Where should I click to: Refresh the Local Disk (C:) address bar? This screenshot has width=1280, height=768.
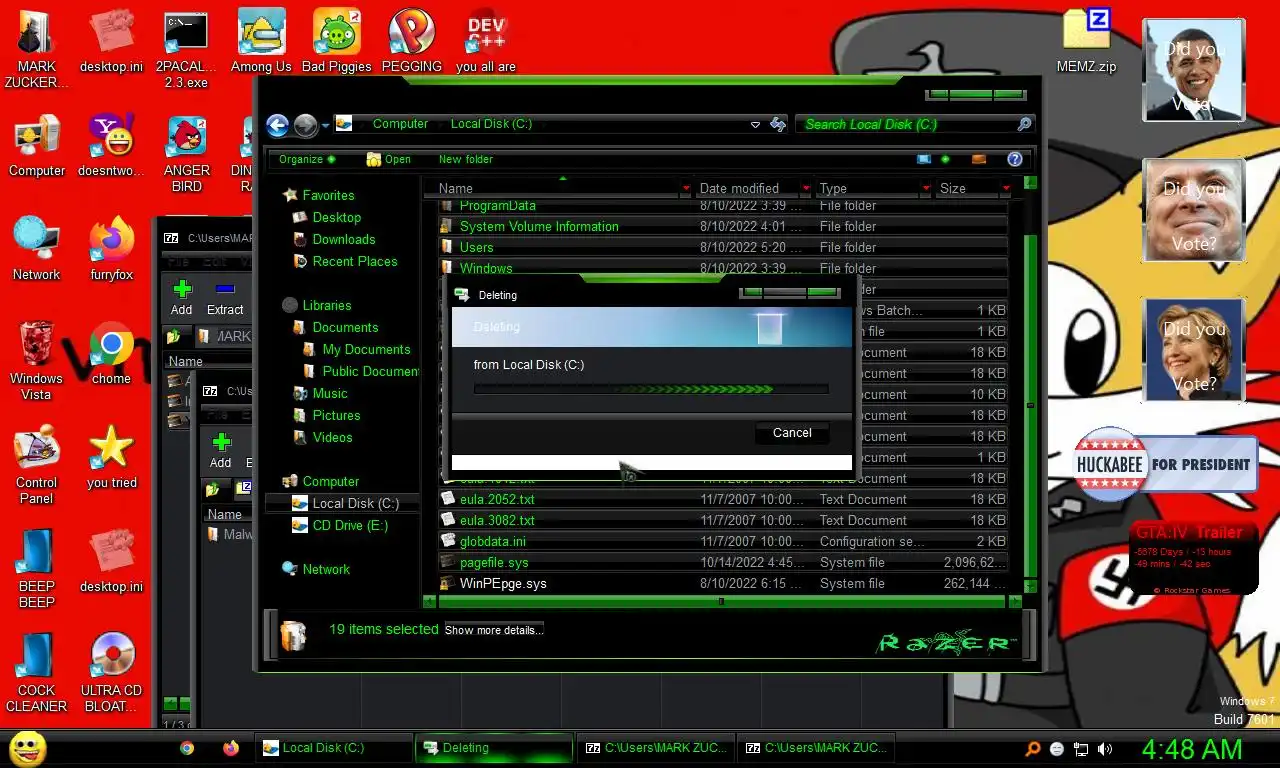[778, 124]
